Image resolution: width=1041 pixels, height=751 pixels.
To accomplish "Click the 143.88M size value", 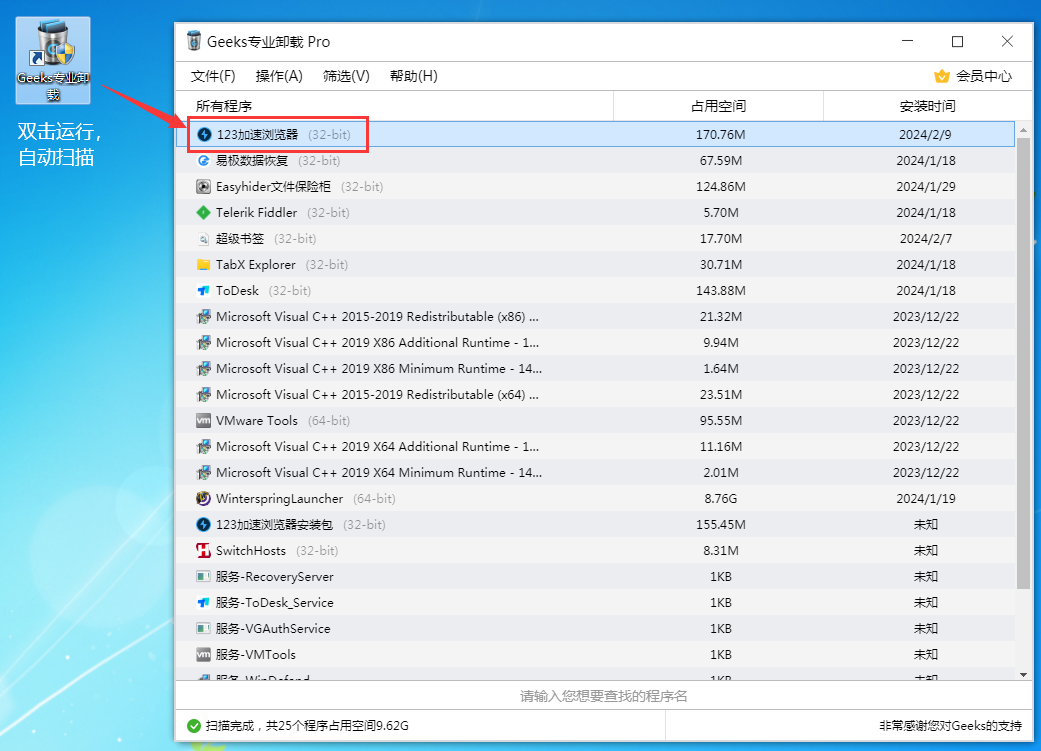I will (x=721, y=290).
